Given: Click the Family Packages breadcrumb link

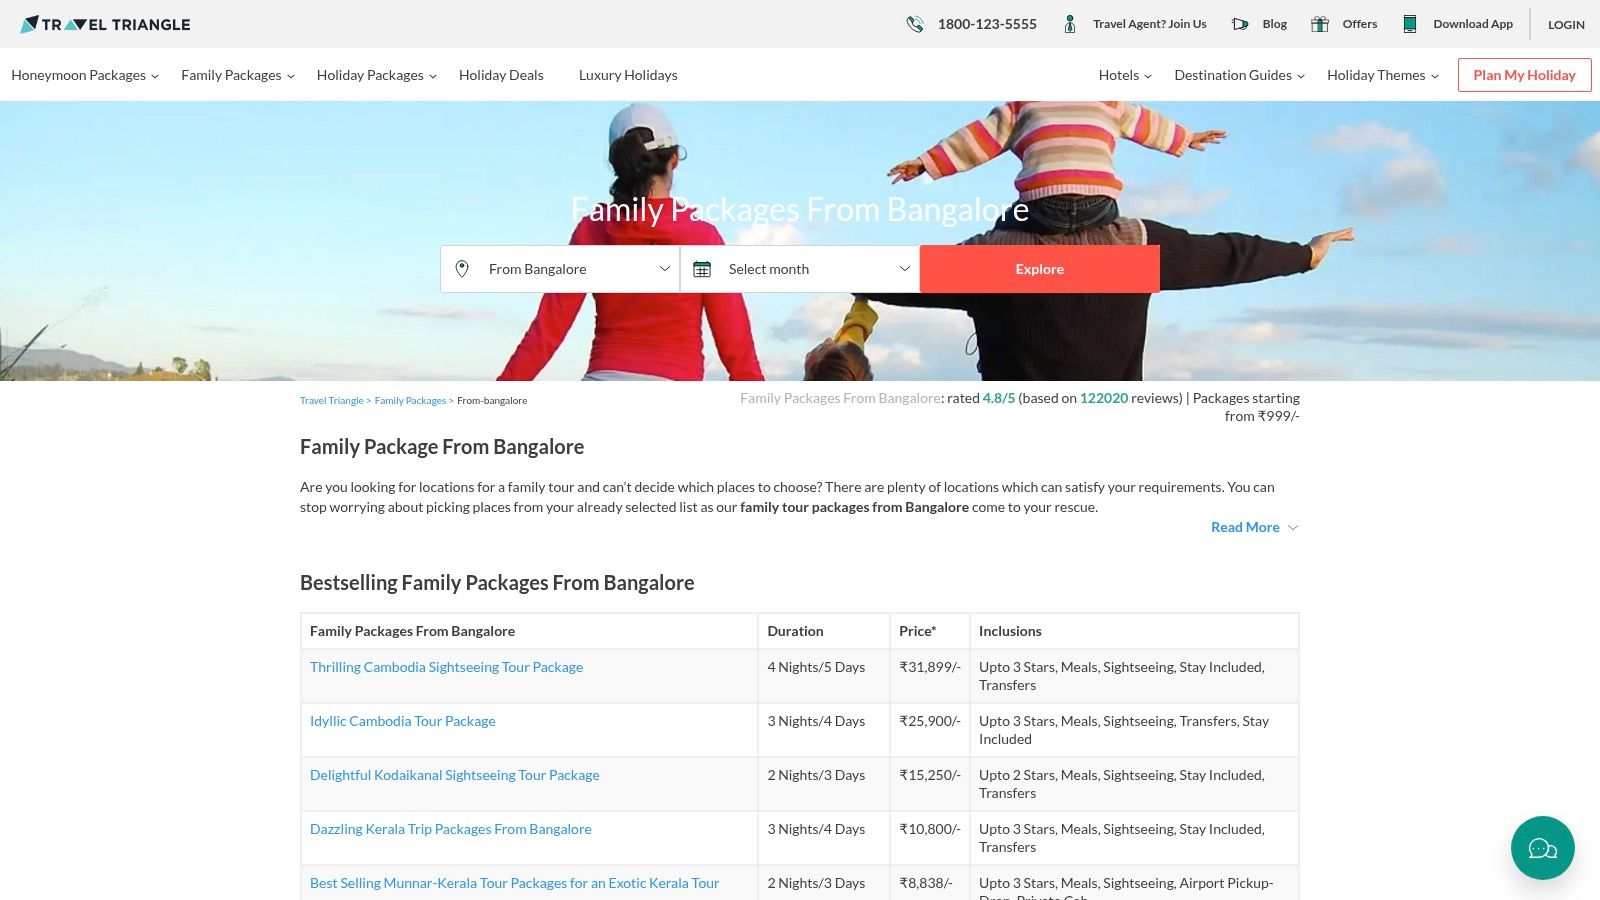Looking at the screenshot, I should click(410, 400).
